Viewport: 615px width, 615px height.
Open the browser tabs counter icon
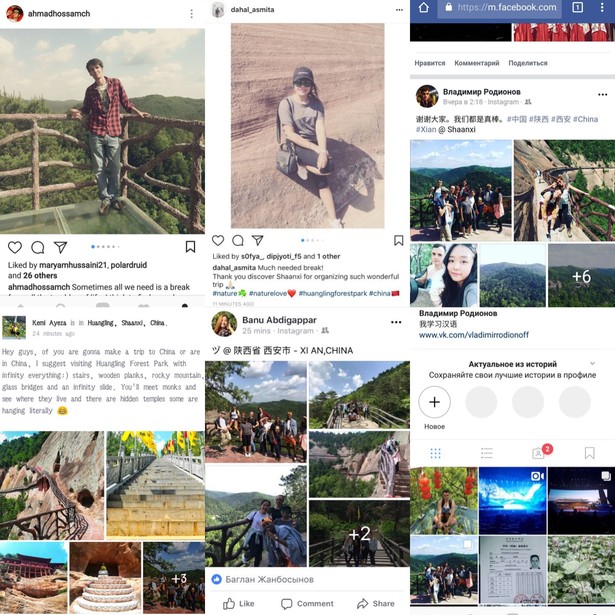(x=577, y=7)
